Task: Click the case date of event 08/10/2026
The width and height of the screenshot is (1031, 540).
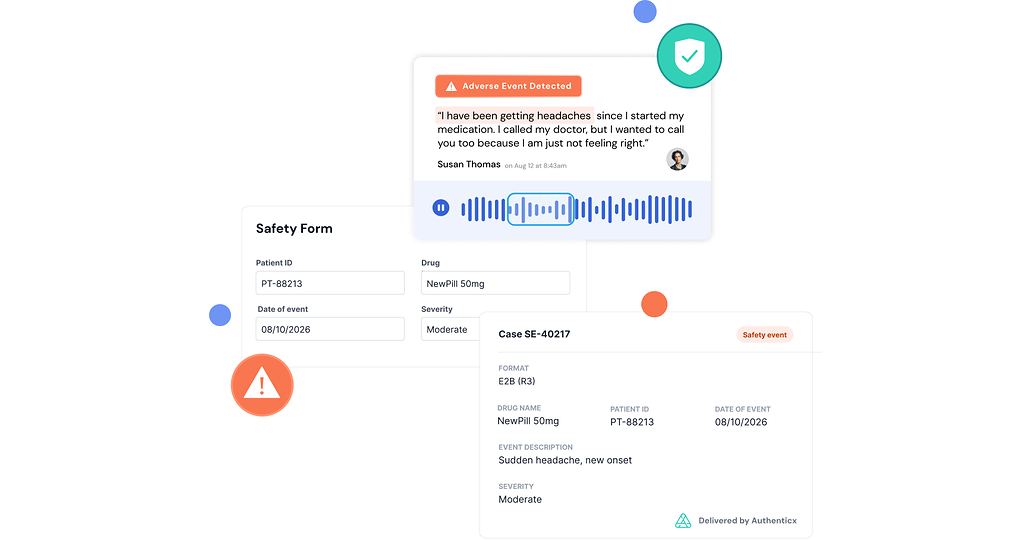Action: pos(741,422)
